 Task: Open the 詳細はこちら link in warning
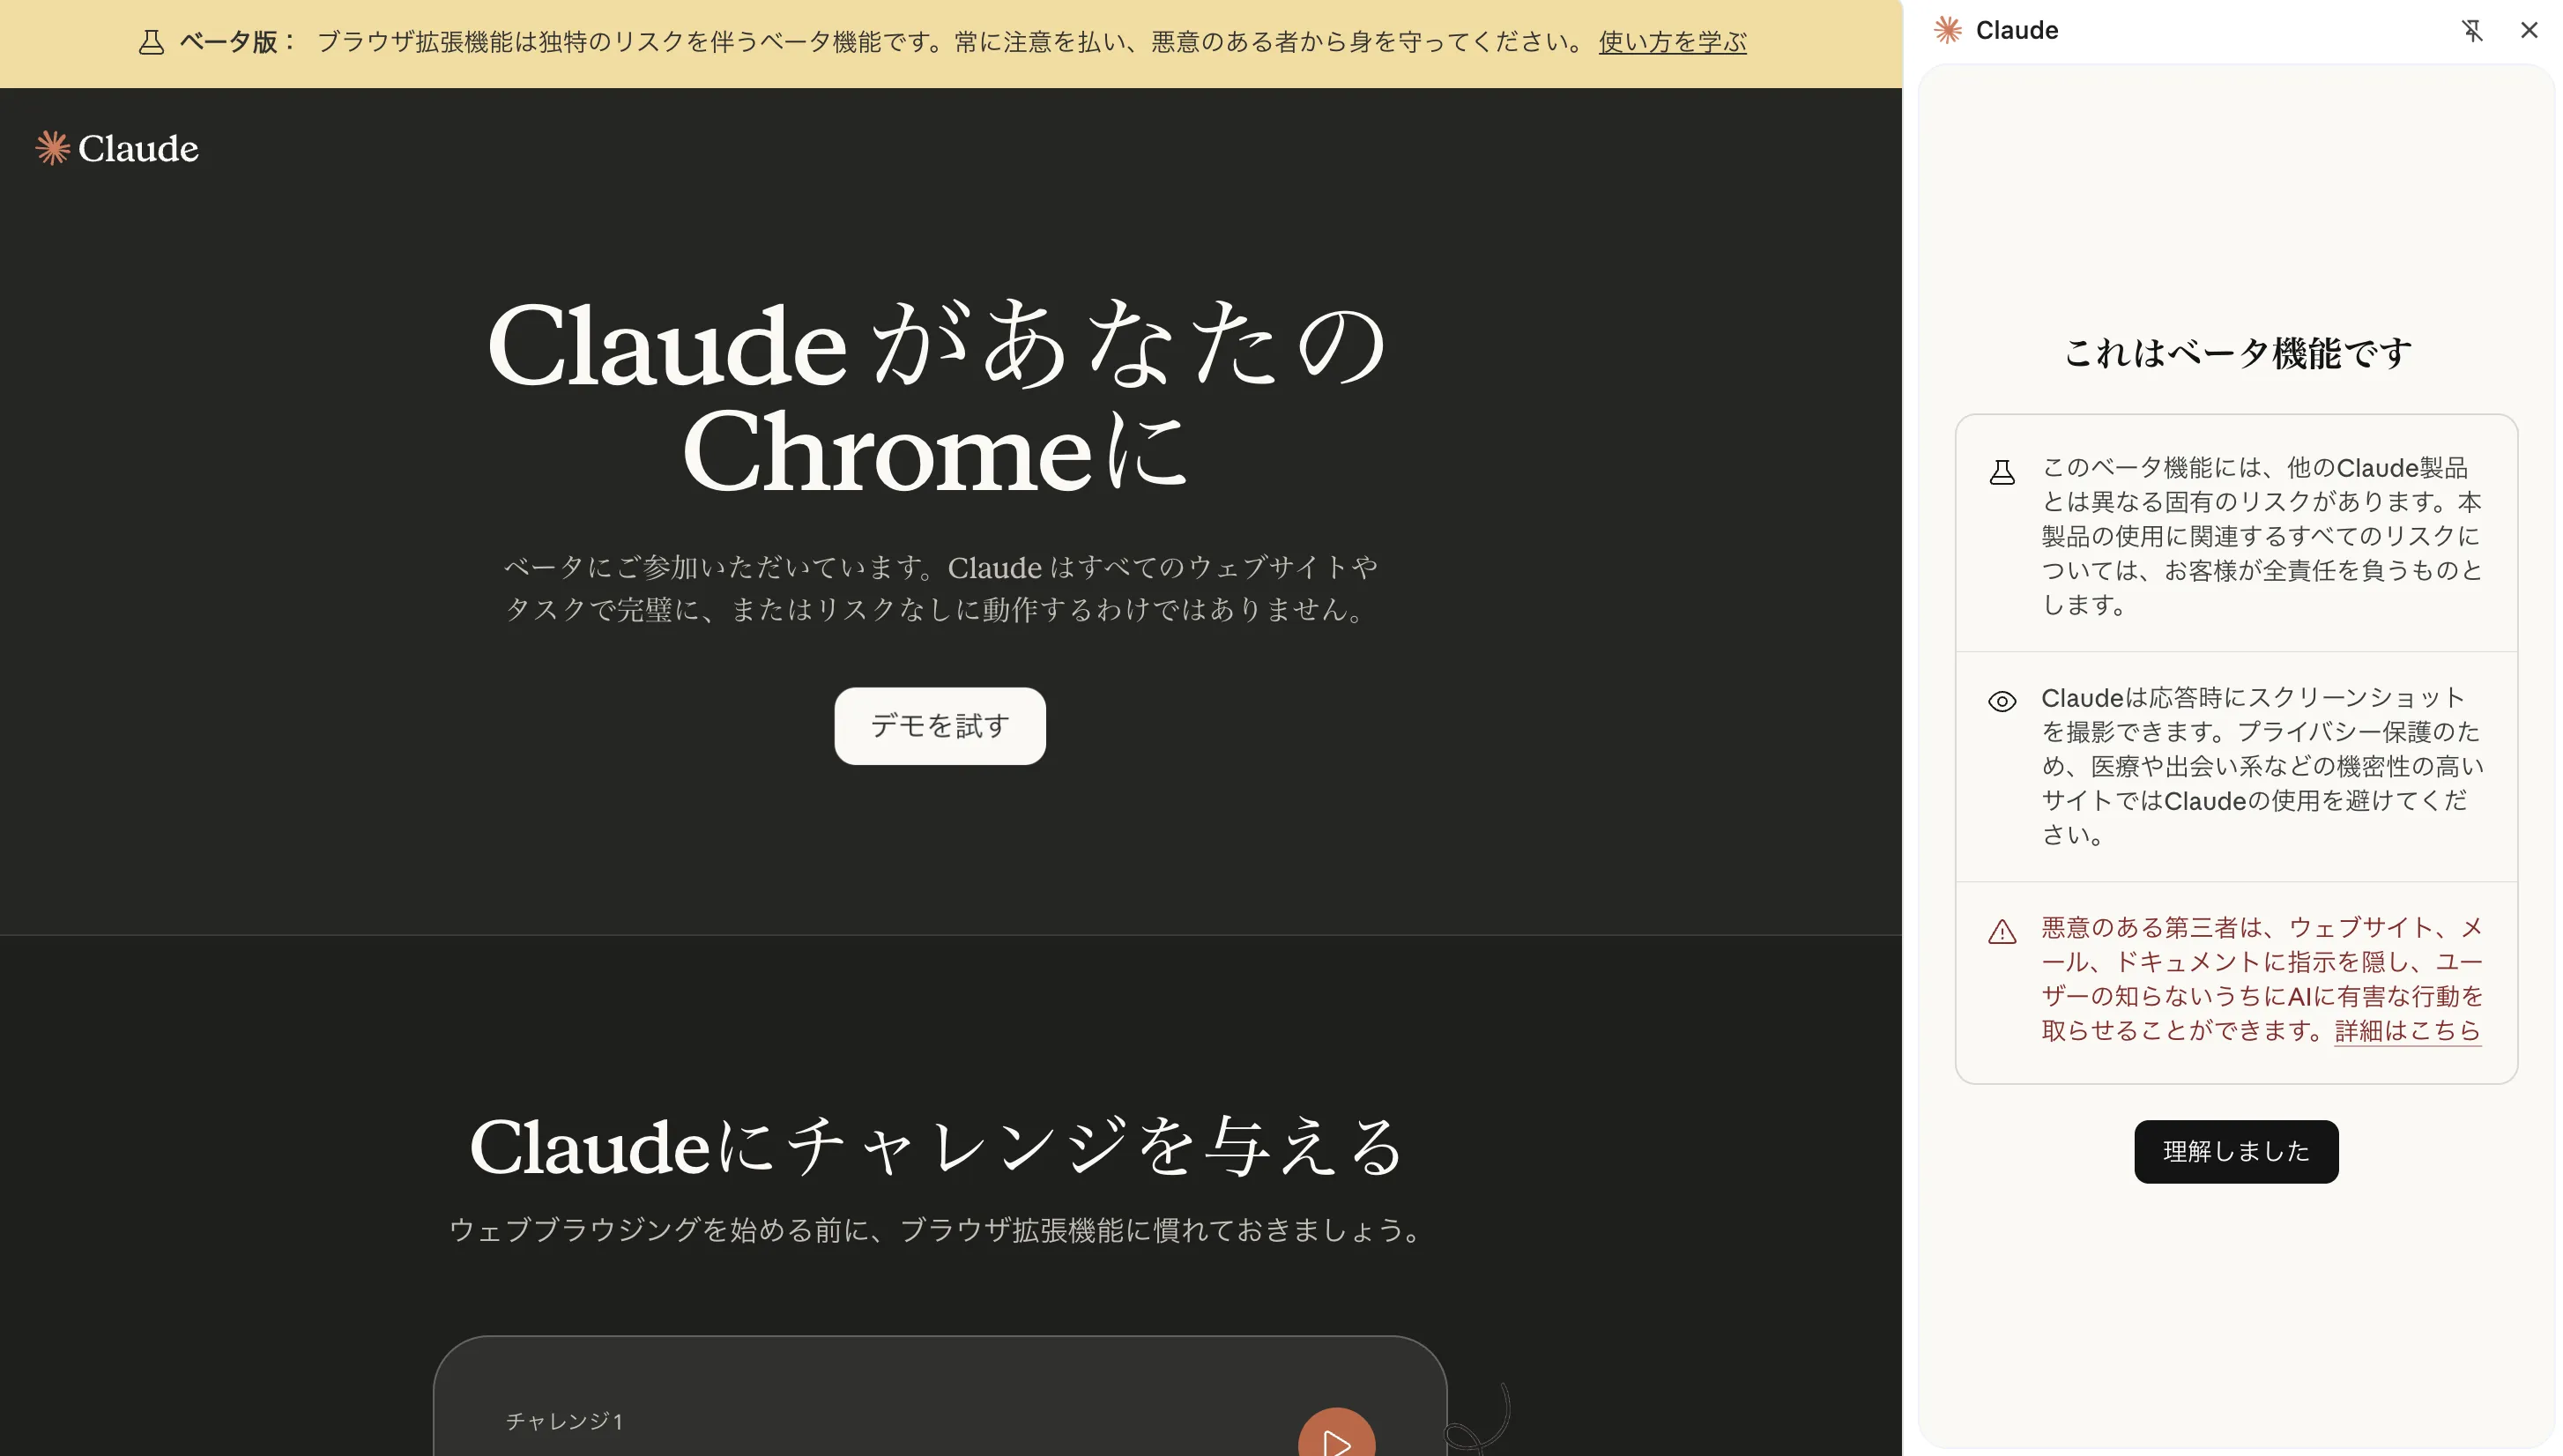tap(2407, 1030)
